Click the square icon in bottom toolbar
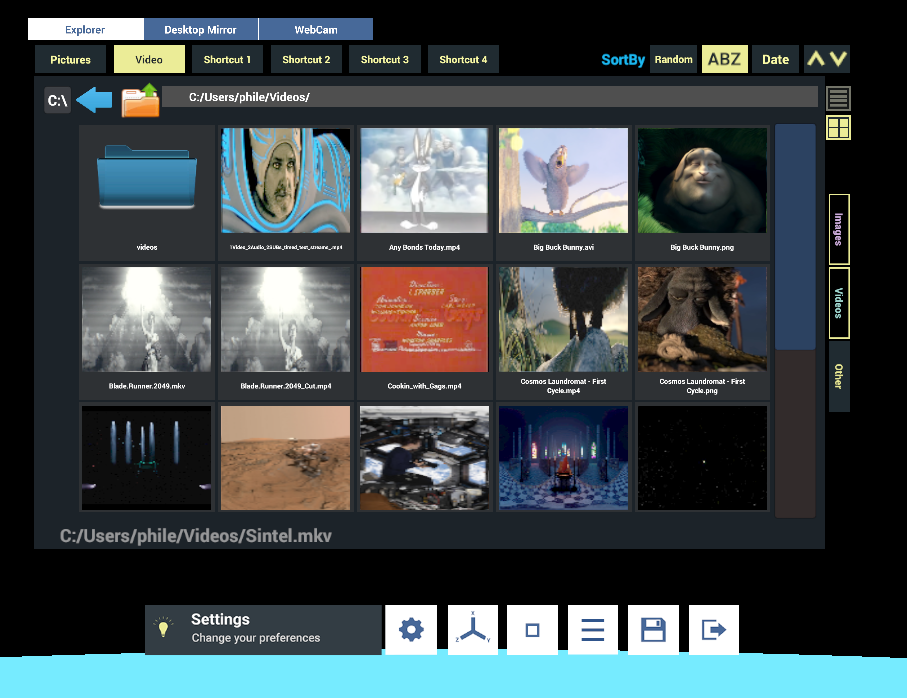The width and height of the screenshot is (907, 698). (x=533, y=630)
